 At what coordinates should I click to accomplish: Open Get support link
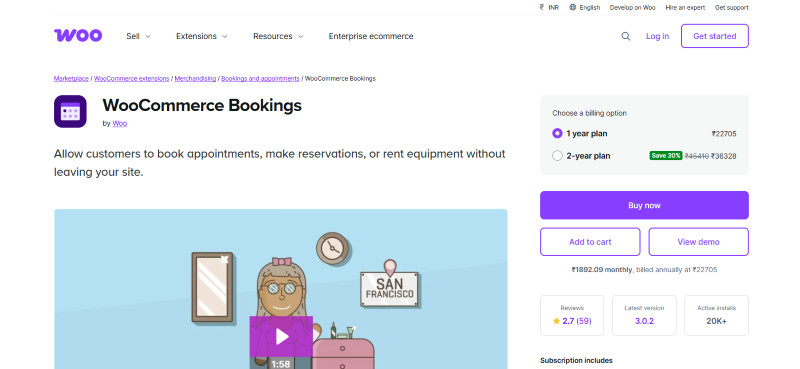tap(732, 8)
